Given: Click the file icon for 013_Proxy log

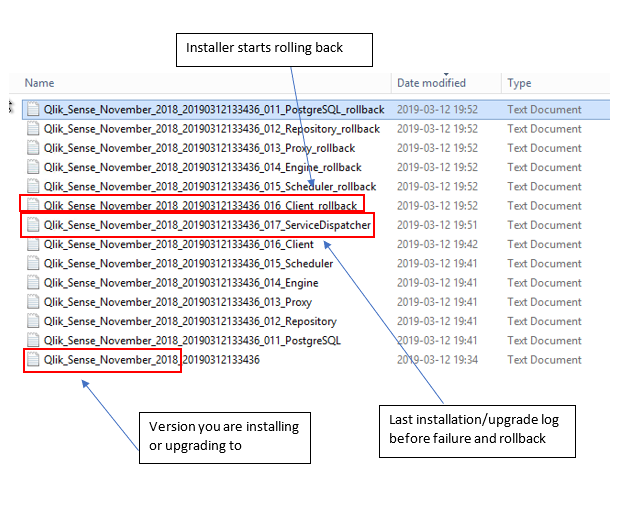Looking at the screenshot, I should pyautogui.click(x=33, y=302).
